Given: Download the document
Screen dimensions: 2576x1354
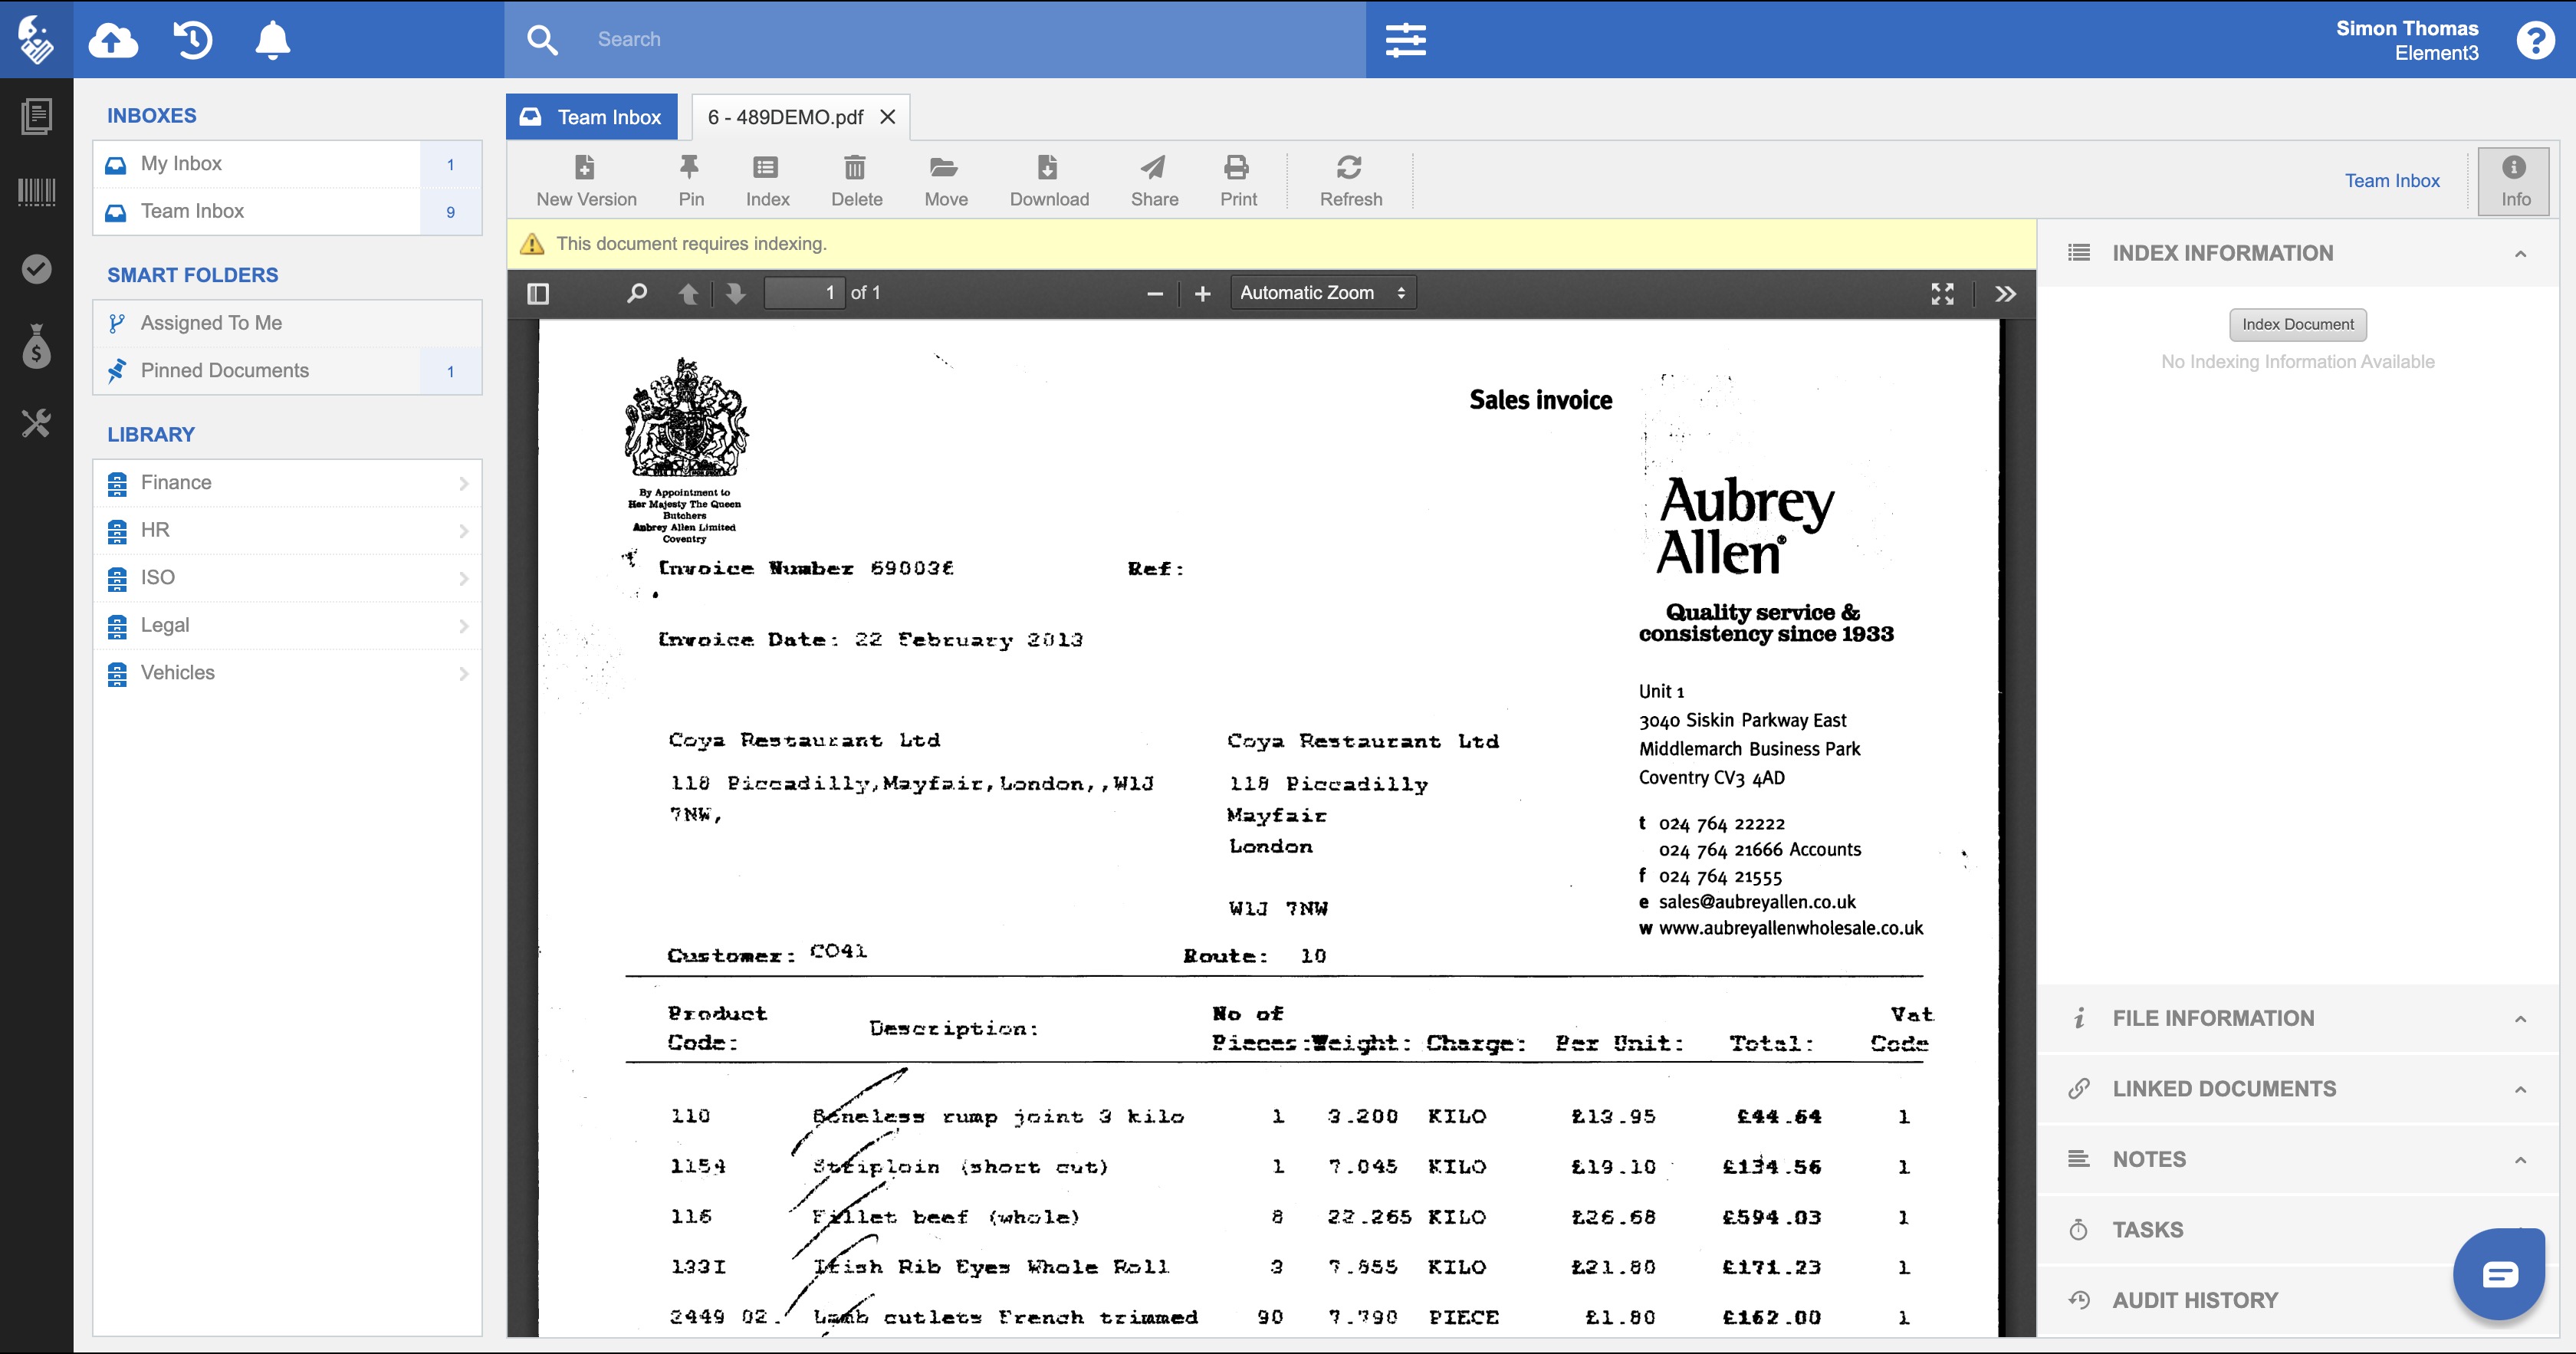Looking at the screenshot, I should click(x=1049, y=180).
